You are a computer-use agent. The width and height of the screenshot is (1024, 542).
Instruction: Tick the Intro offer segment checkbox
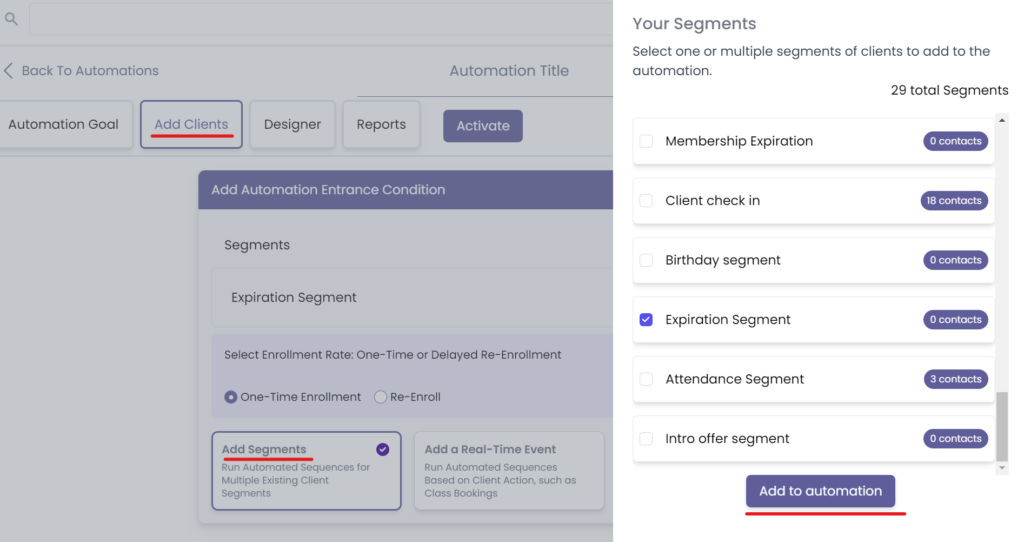point(646,439)
